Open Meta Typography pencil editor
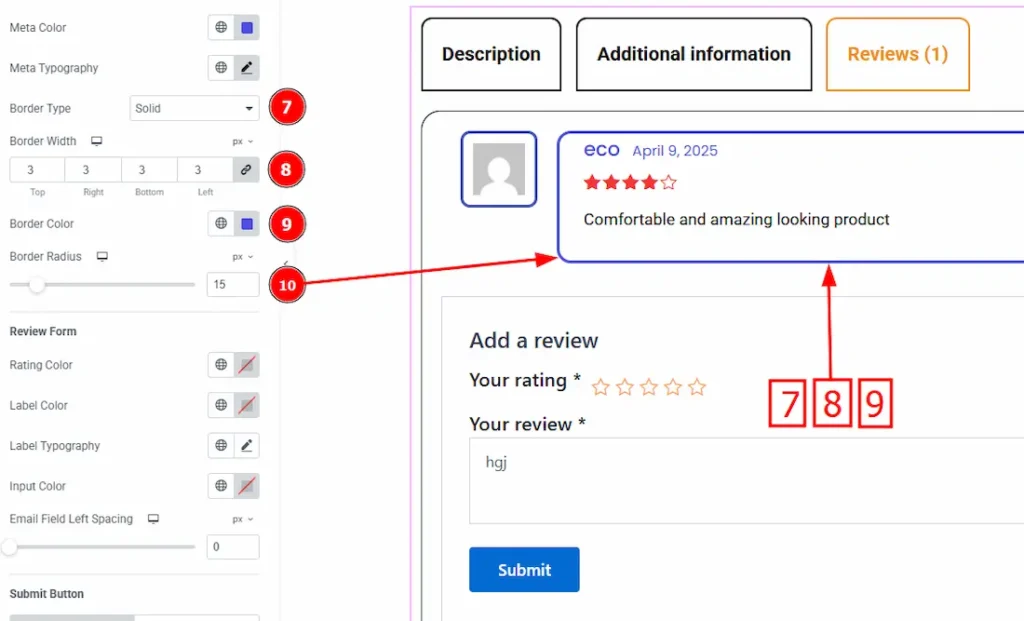Viewport: 1024px width, 621px height. (246, 68)
